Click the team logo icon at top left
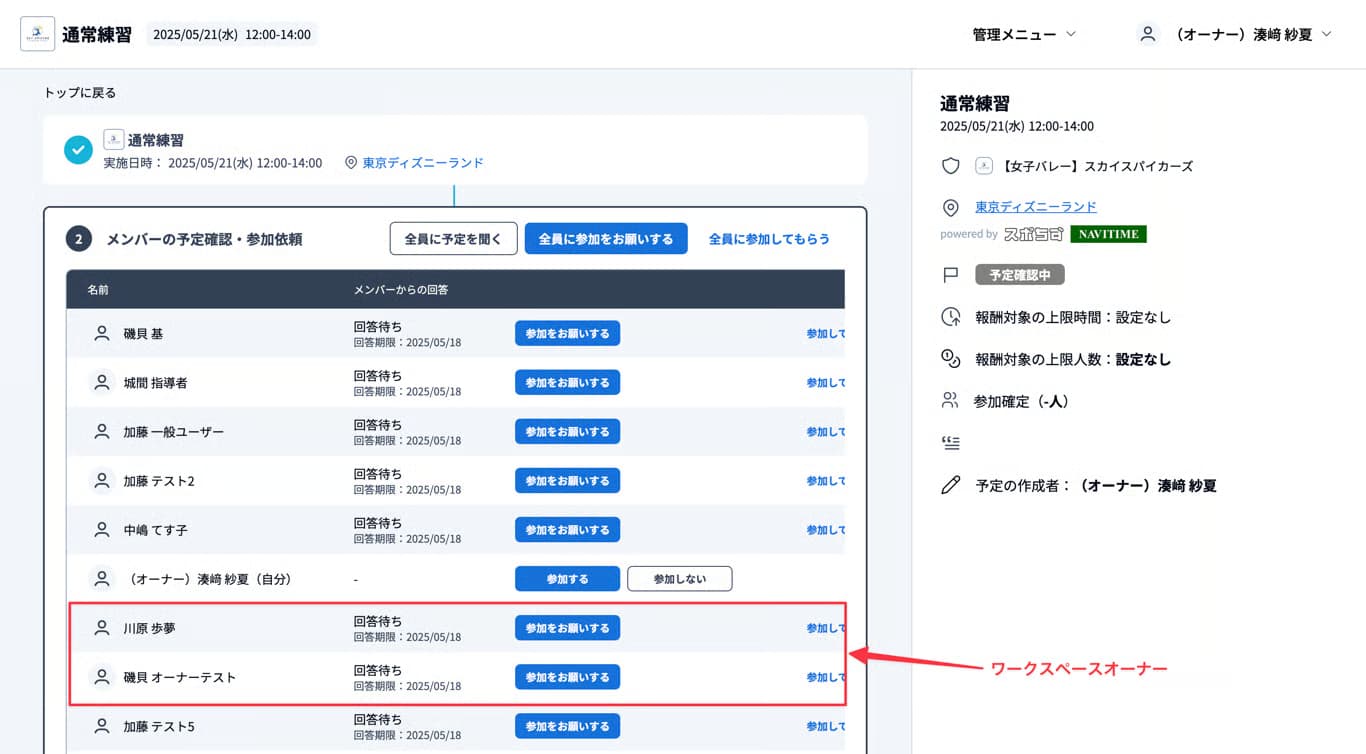This screenshot has height=754, width=1366. pos(37,33)
